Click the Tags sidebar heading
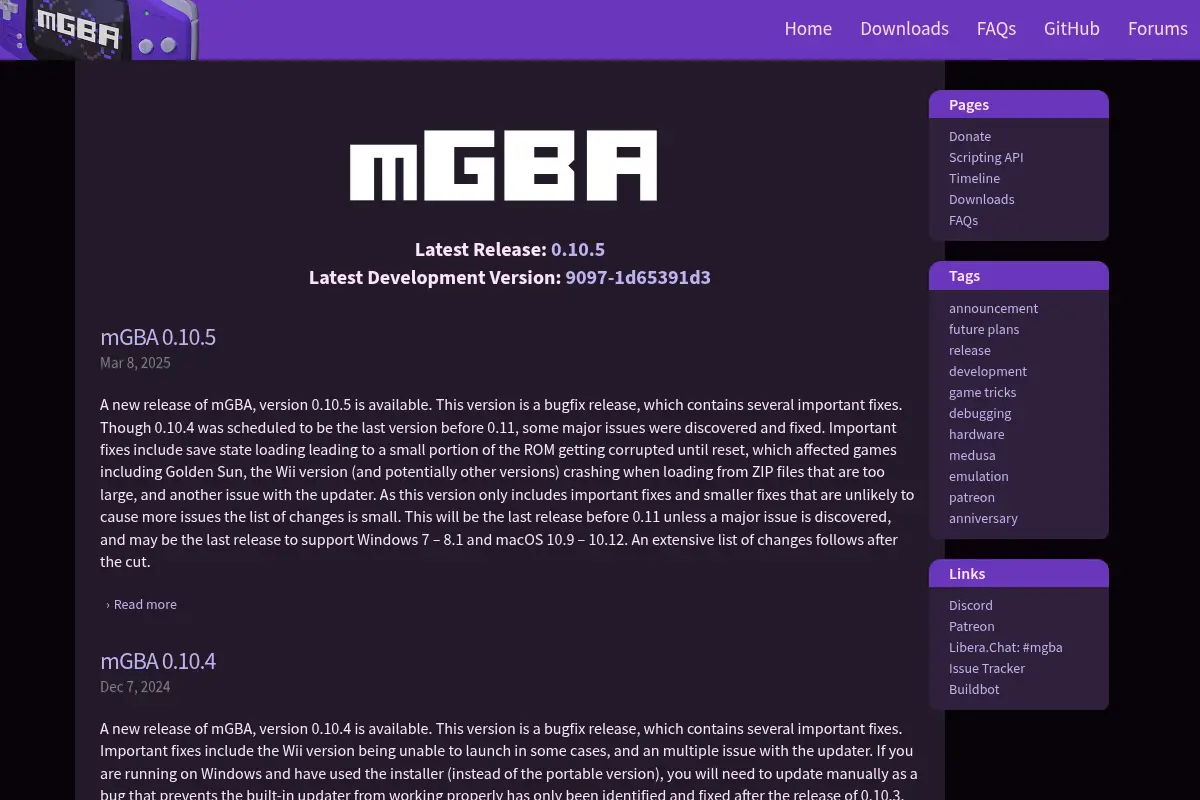Screen dimensions: 1200x800 tap(1019, 276)
